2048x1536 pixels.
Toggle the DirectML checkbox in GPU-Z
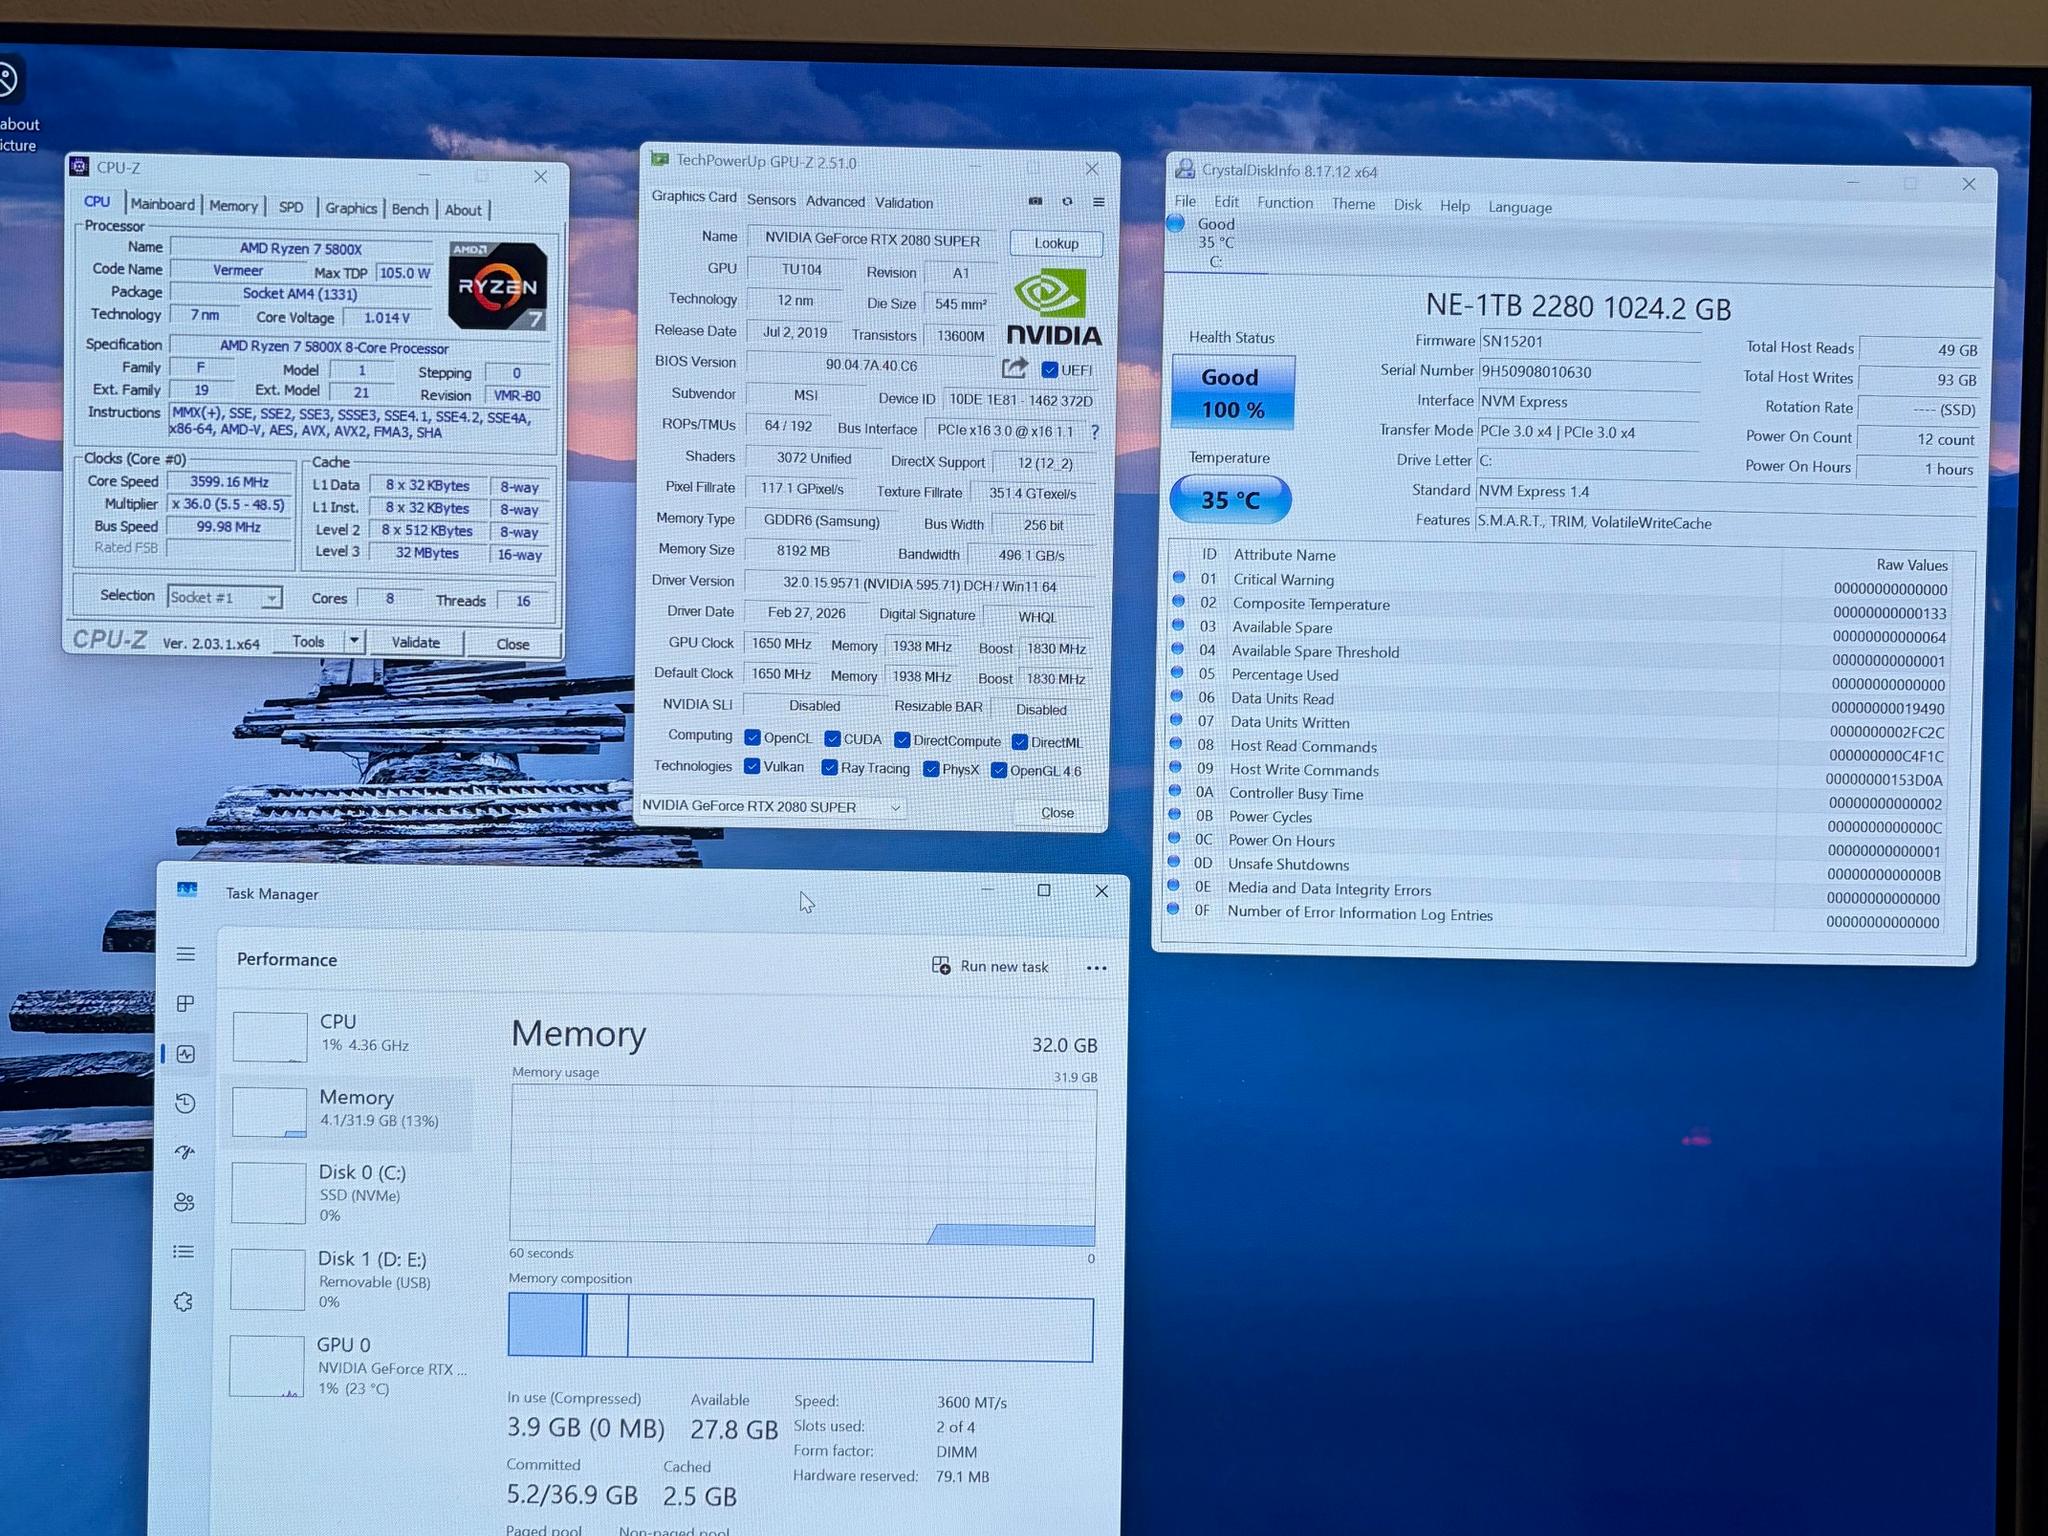point(1020,742)
